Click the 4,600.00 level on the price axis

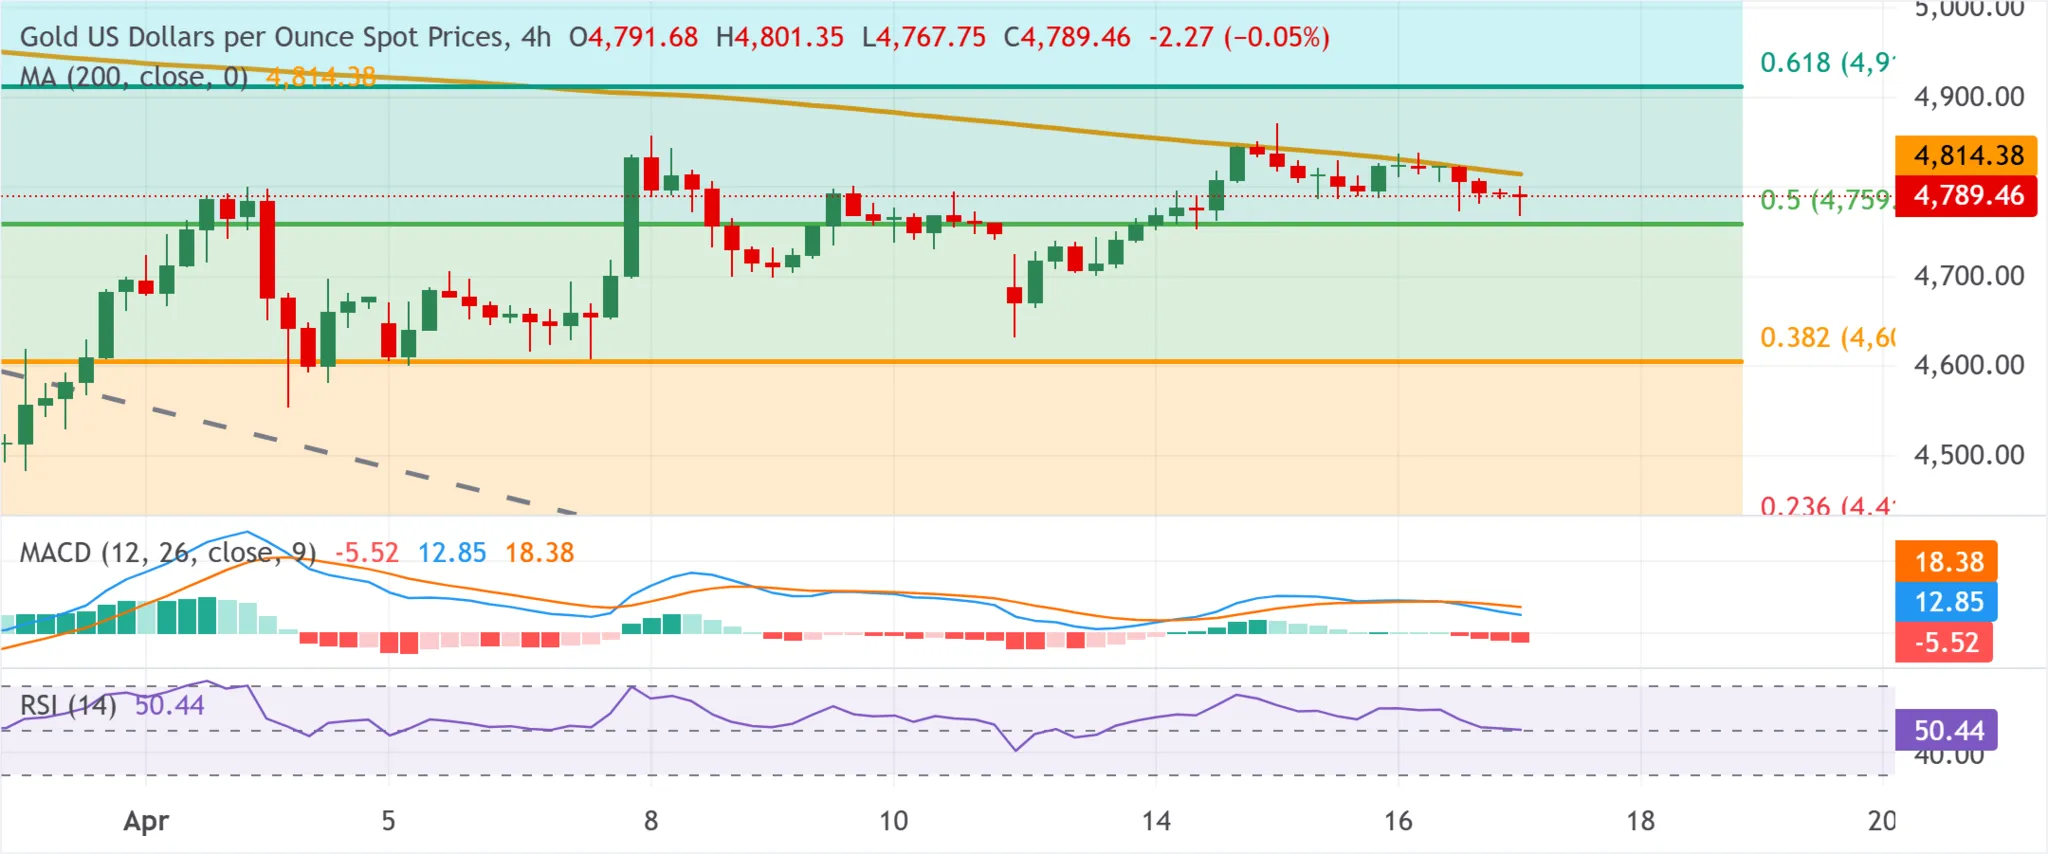(1968, 365)
